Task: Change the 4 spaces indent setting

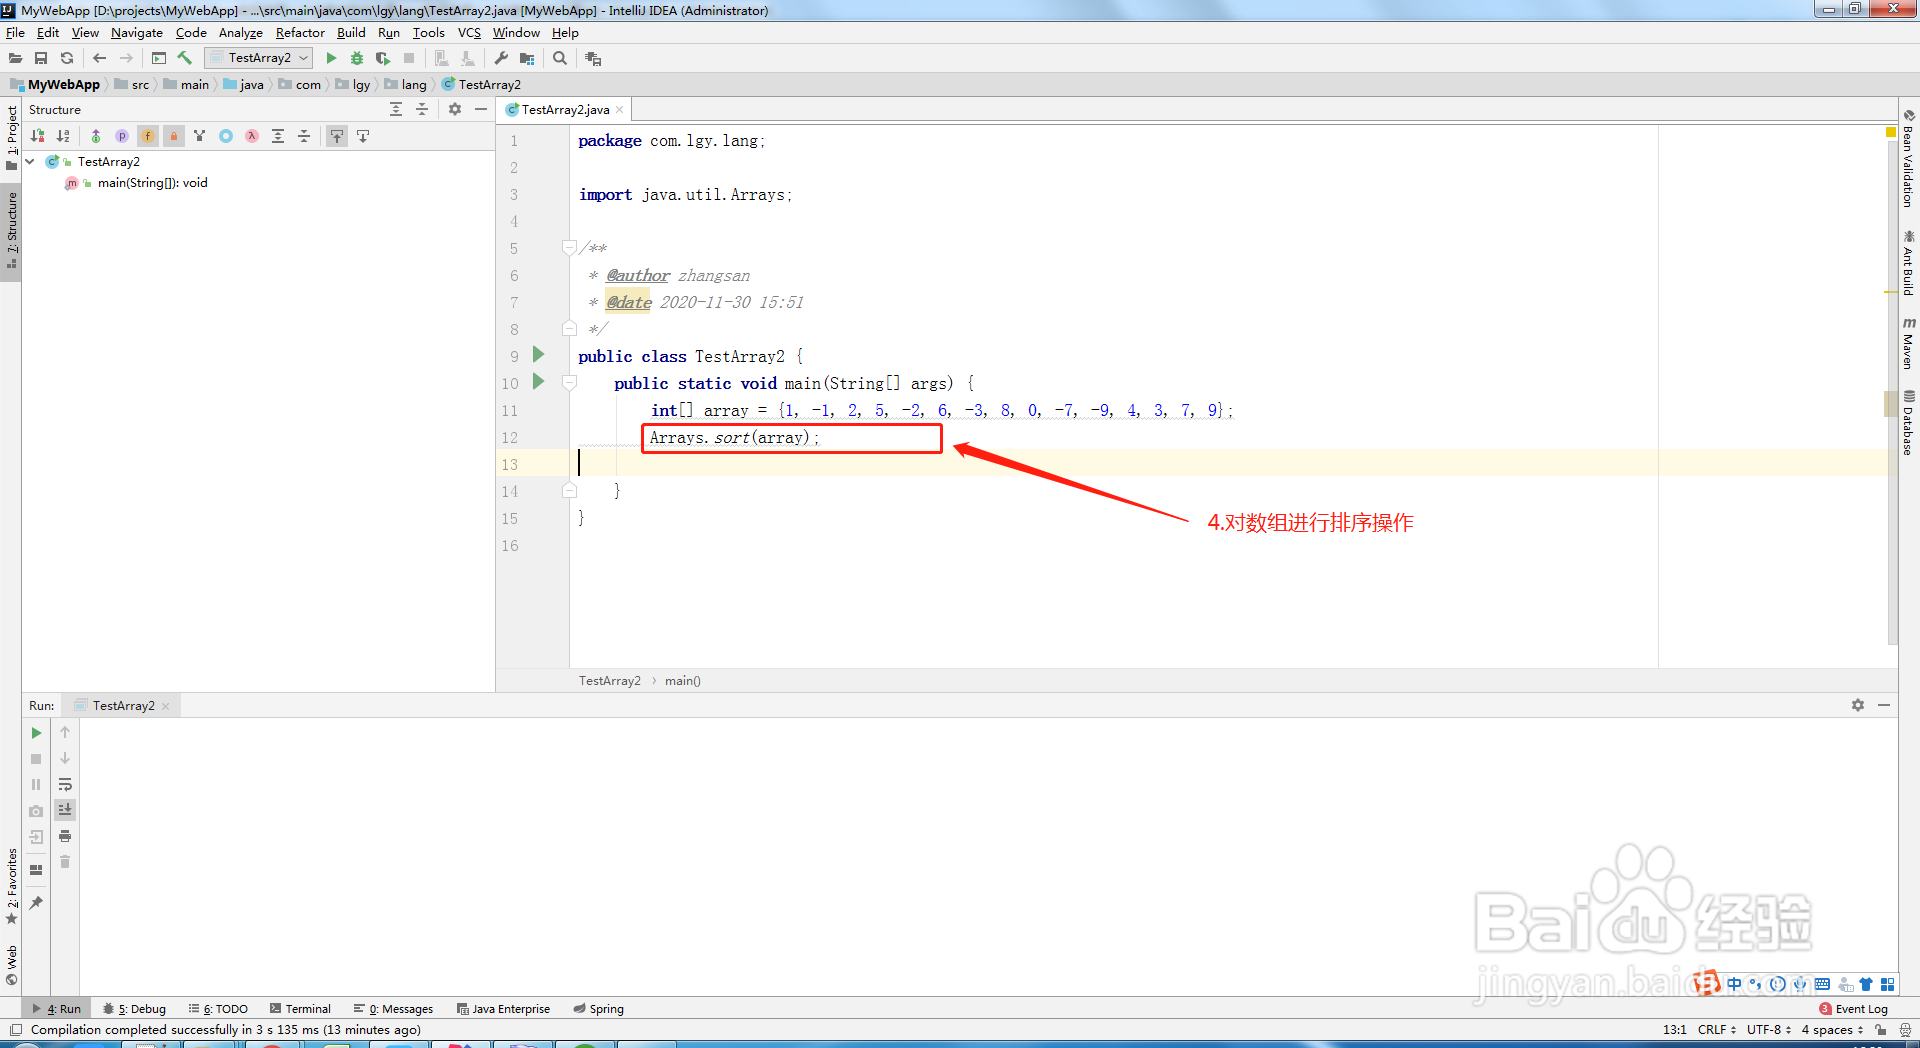Action: 1832,1029
